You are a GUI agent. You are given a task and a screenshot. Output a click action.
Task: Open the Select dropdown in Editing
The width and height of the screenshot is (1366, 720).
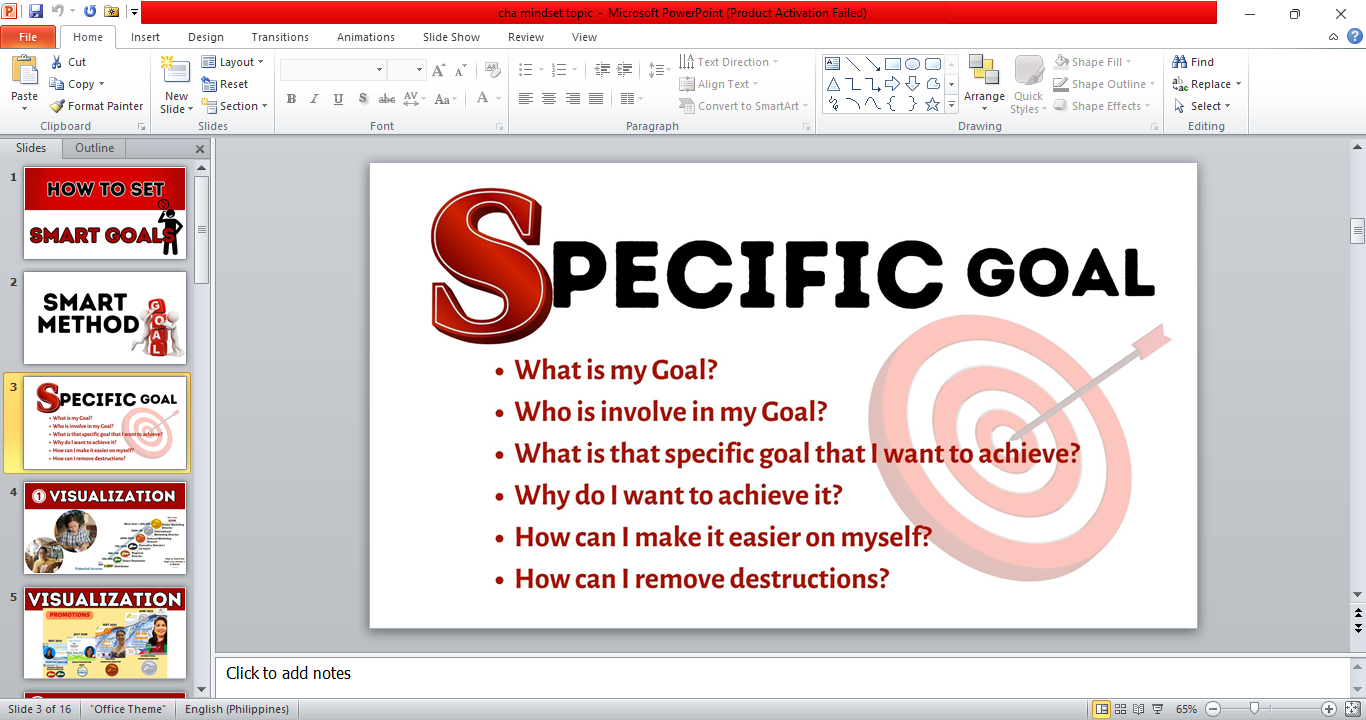(x=1202, y=106)
